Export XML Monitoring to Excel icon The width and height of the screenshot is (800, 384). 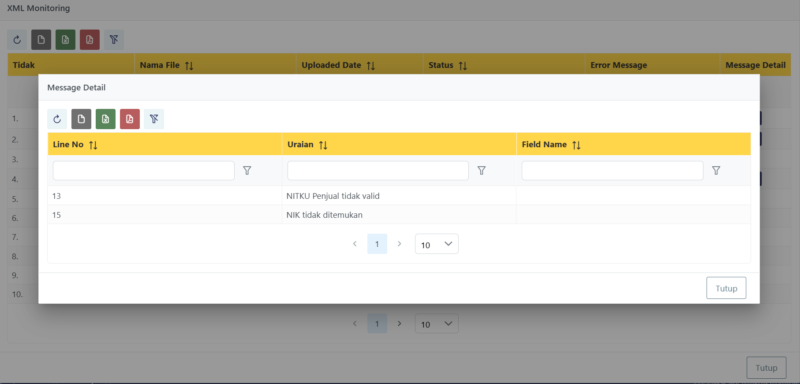coord(65,40)
